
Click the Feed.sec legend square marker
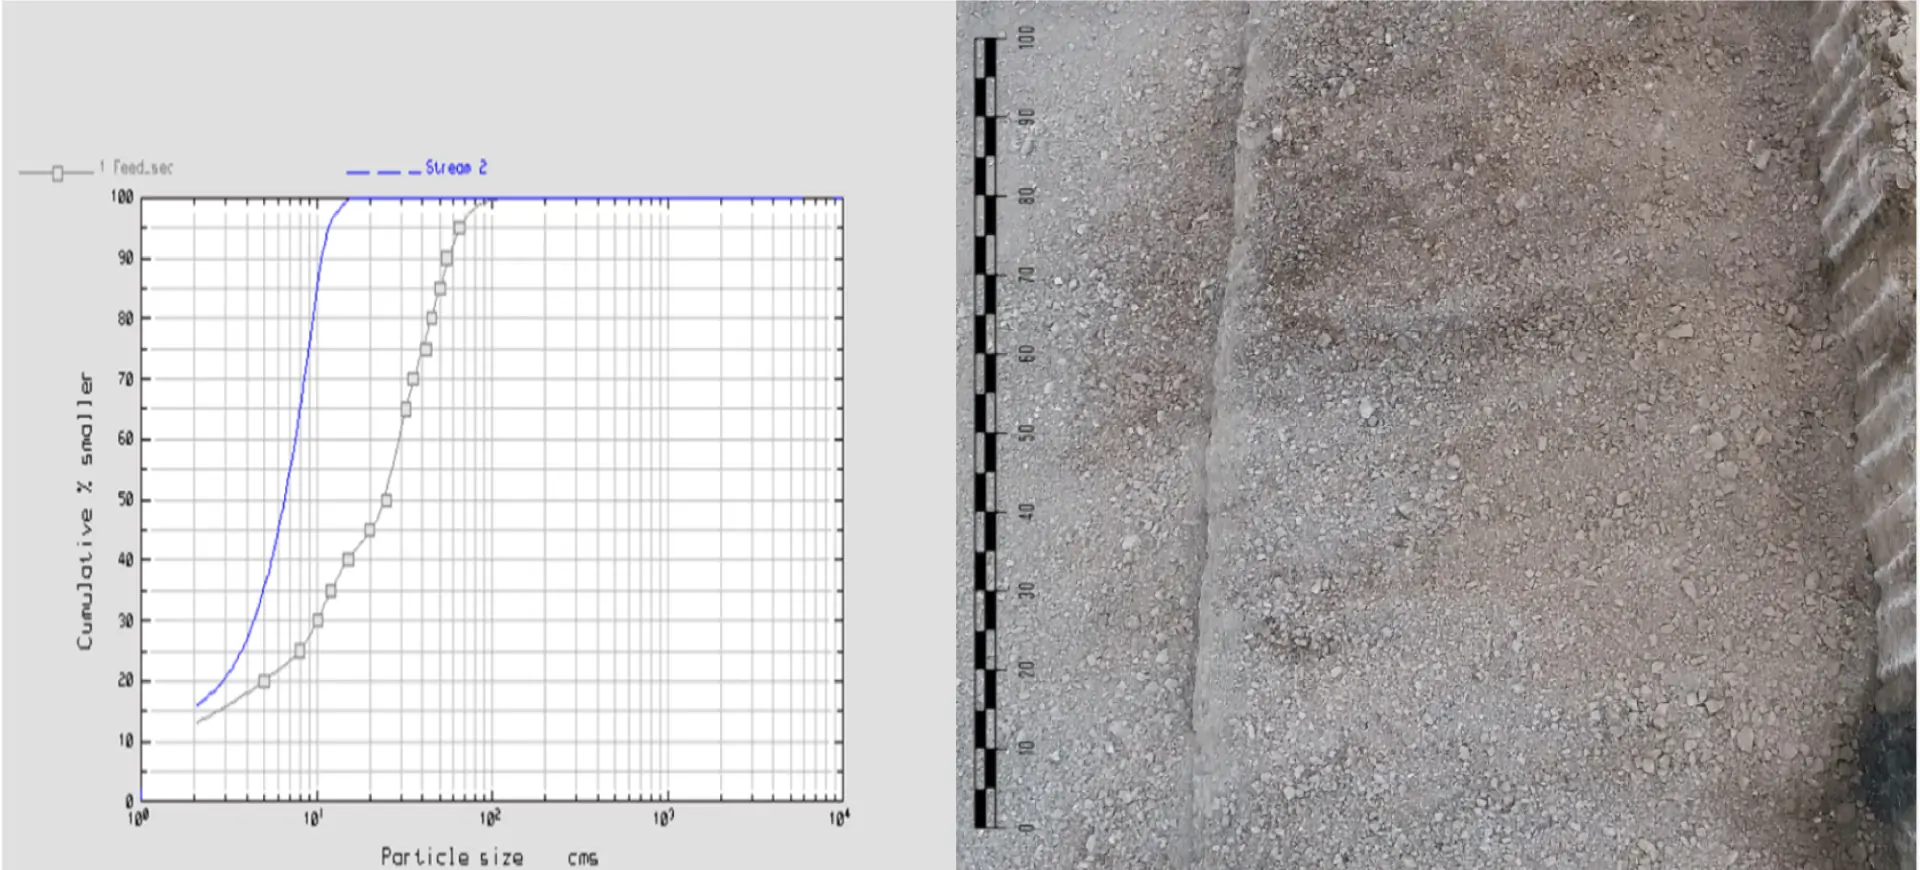coord(58,174)
